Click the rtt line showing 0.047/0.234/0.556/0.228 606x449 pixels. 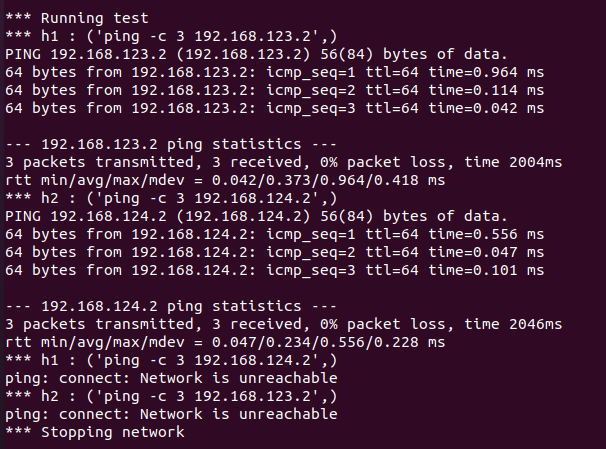click(x=225, y=342)
